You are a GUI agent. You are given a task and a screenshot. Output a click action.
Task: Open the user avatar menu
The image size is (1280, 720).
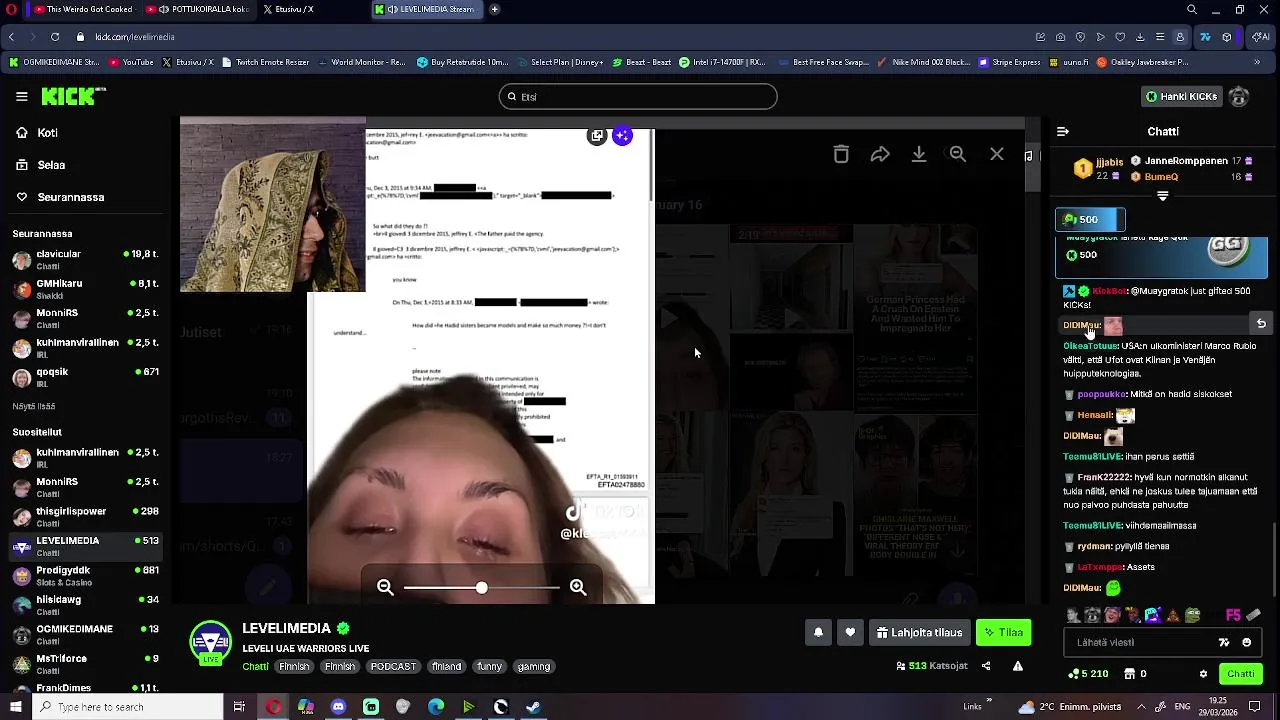tap(1239, 97)
